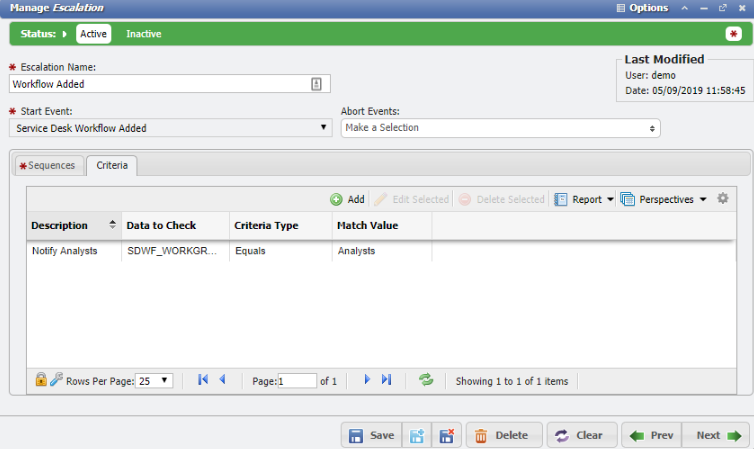The image size is (754, 449).
Task: Select the Notify Analysts criteria row
Action: [64, 251]
